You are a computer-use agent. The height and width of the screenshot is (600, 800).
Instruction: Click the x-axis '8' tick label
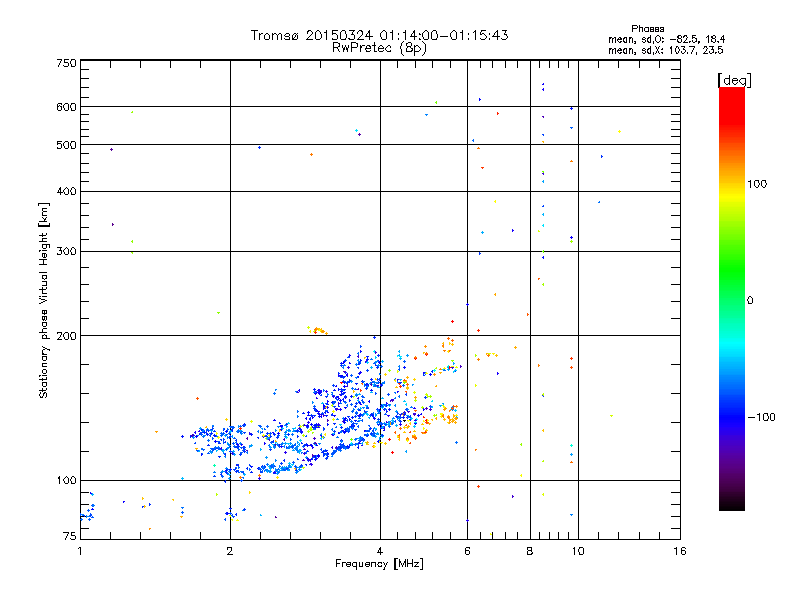coord(530,551)
